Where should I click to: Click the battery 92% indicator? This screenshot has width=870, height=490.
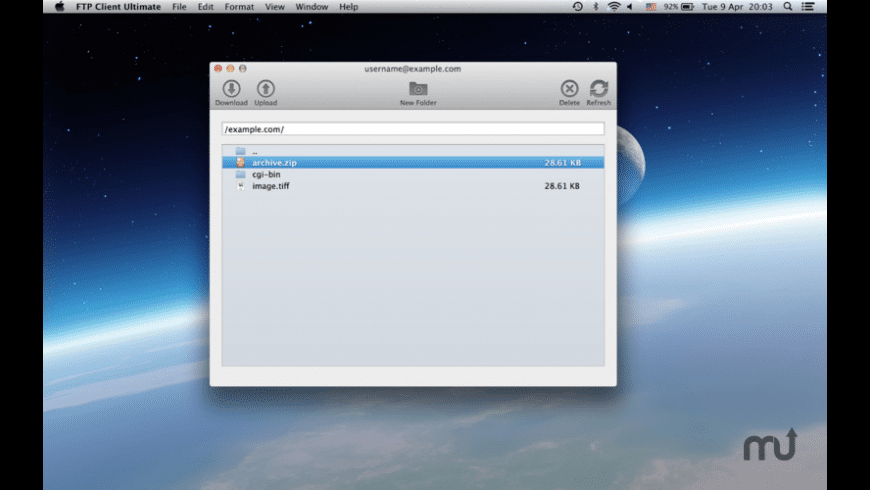pos(679,7)
